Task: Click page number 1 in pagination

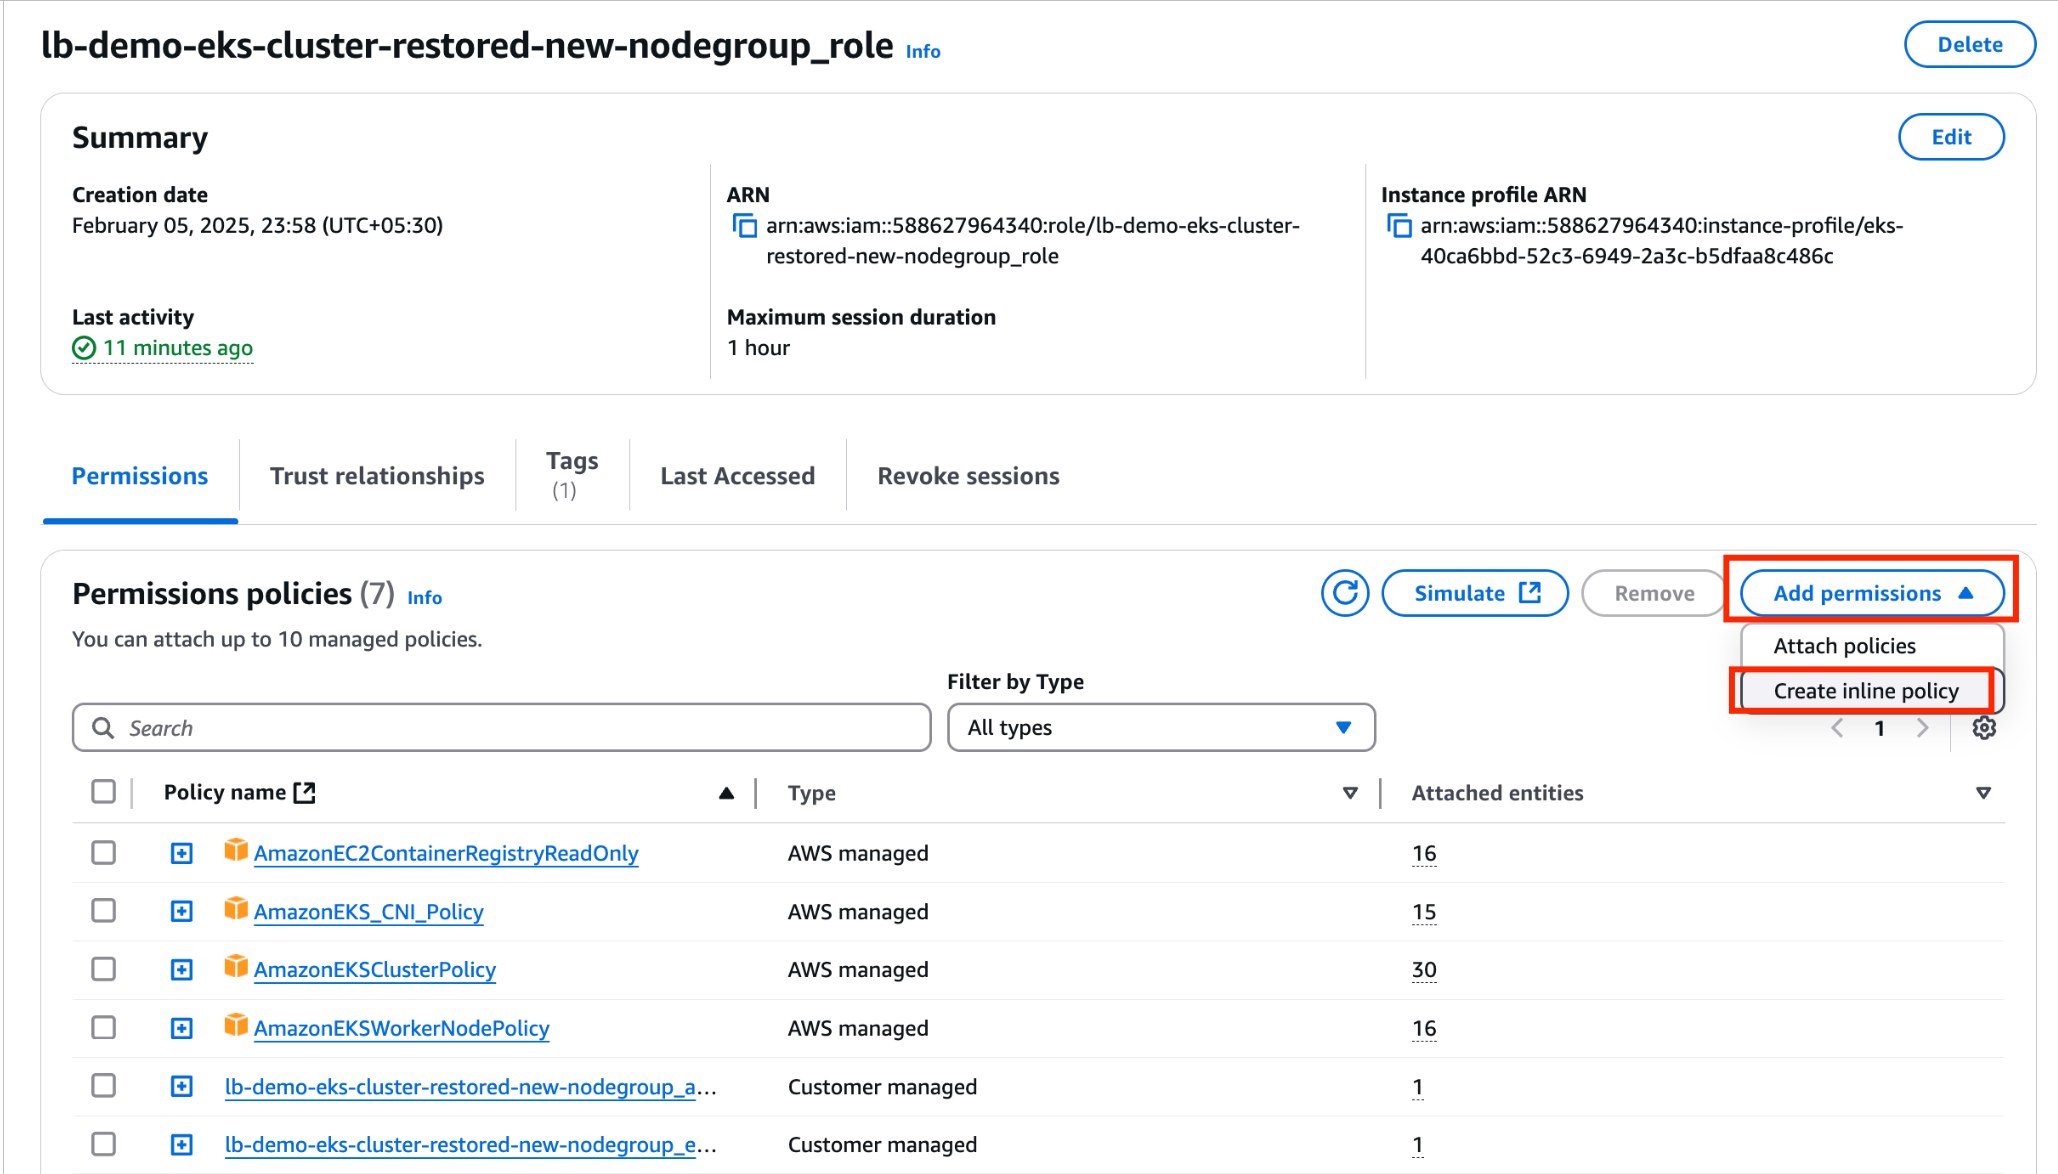Action: (1880, 728)
